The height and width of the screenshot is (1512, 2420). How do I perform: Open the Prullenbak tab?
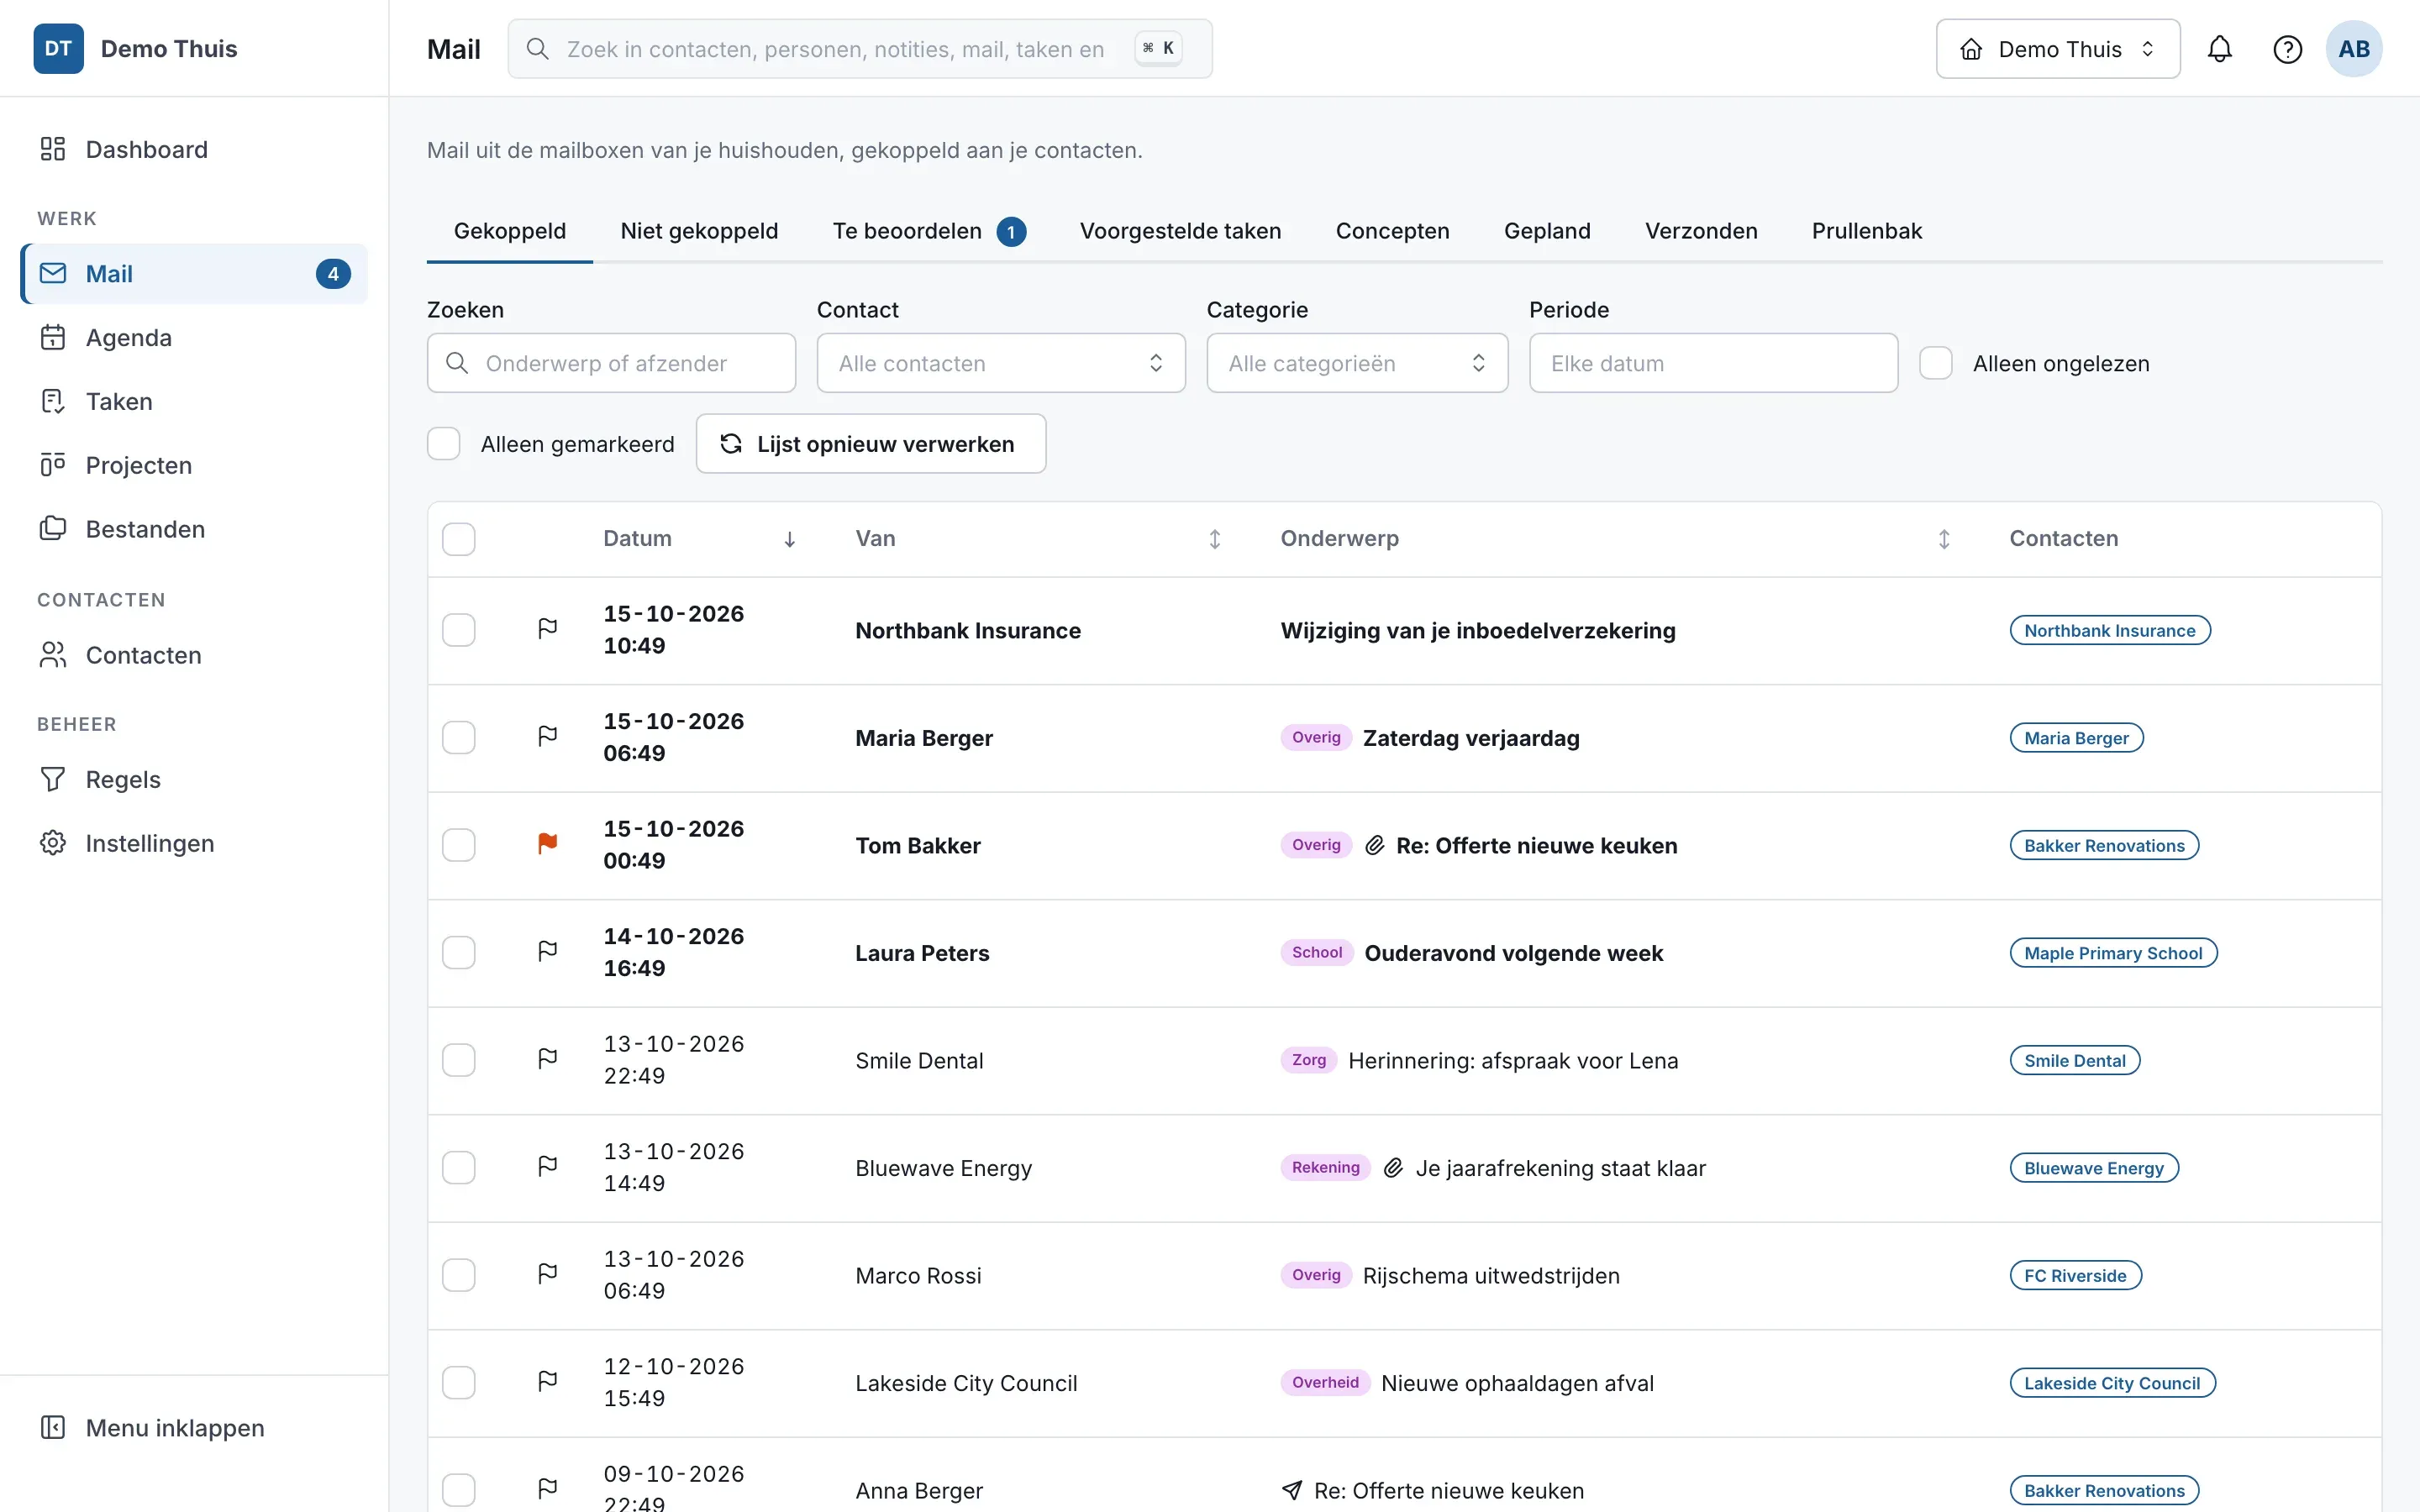tap(1866, 231)
